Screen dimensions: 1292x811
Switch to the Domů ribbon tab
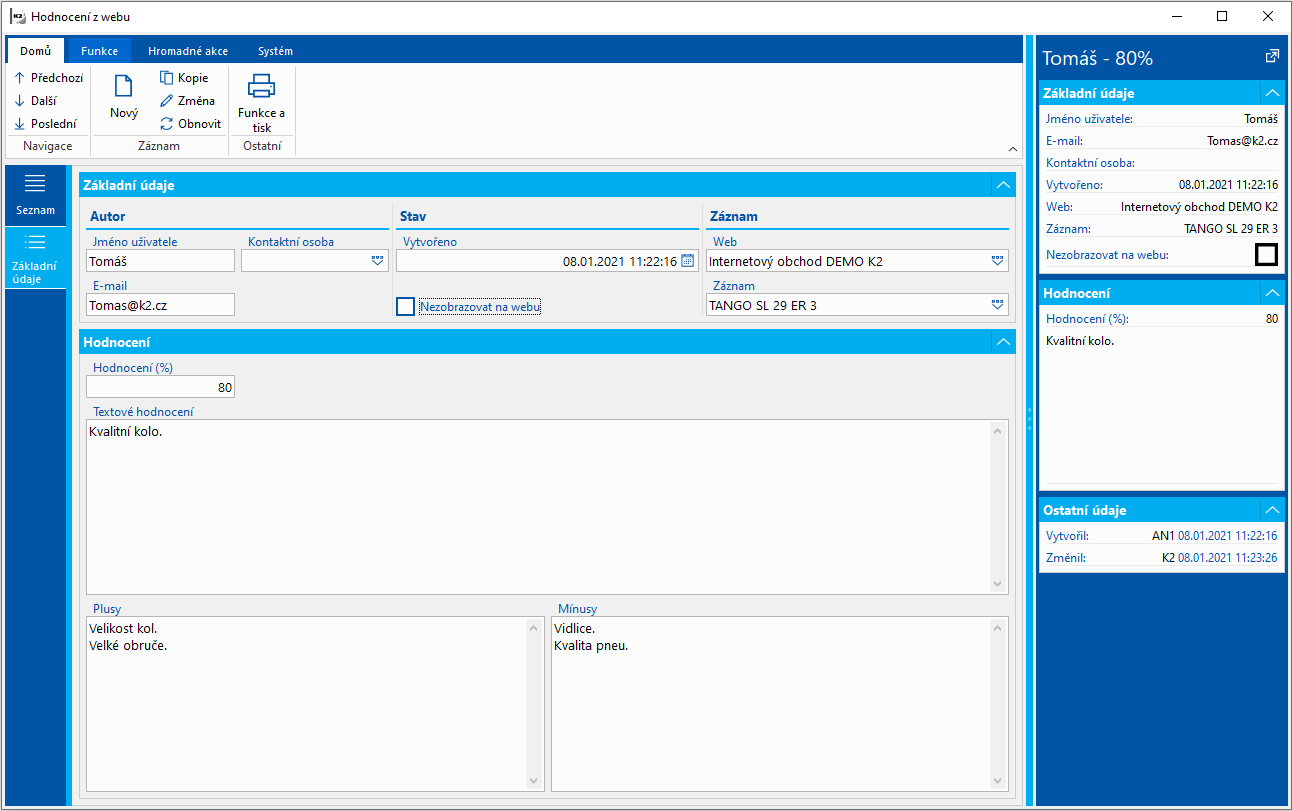[x=35, y=51]
